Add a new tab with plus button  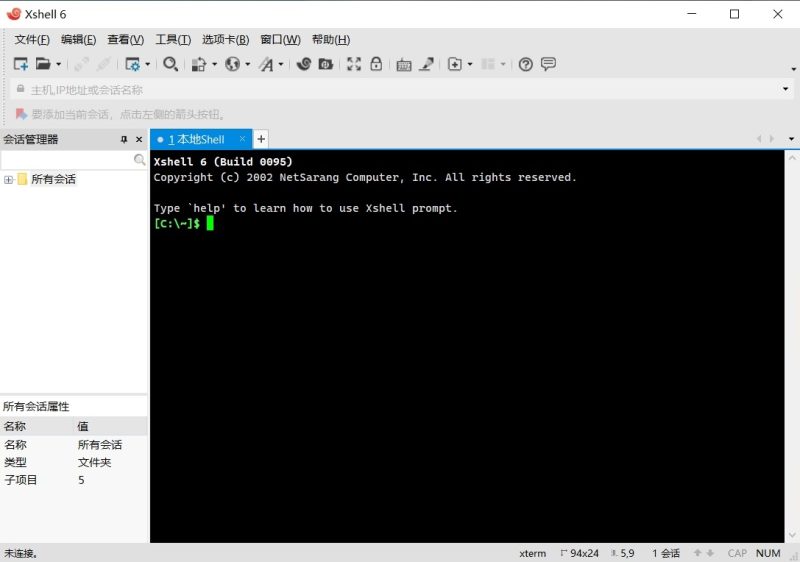(x=261, y=139)
